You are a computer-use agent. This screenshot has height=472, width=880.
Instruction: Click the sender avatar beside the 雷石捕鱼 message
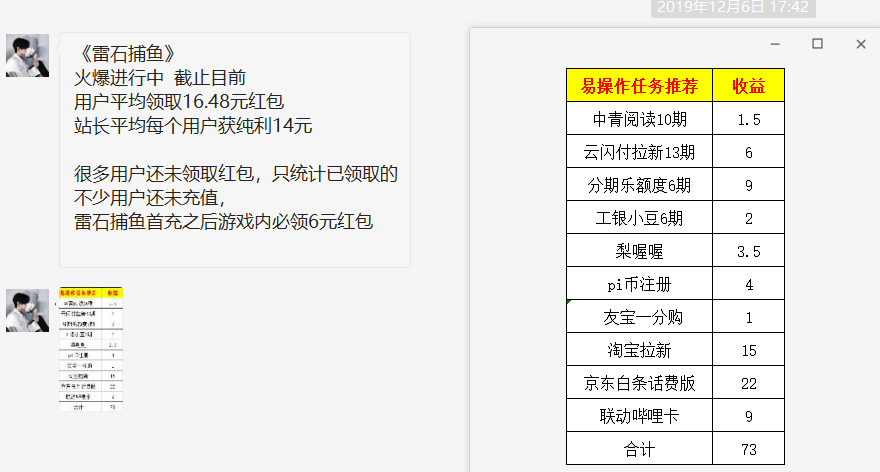tap(28, 56)
